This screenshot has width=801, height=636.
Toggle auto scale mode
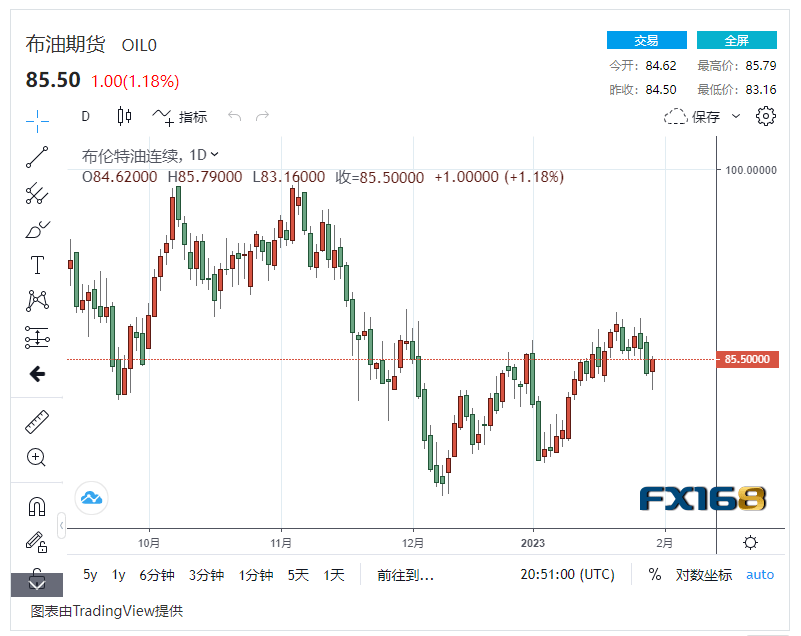click(760, 575)
